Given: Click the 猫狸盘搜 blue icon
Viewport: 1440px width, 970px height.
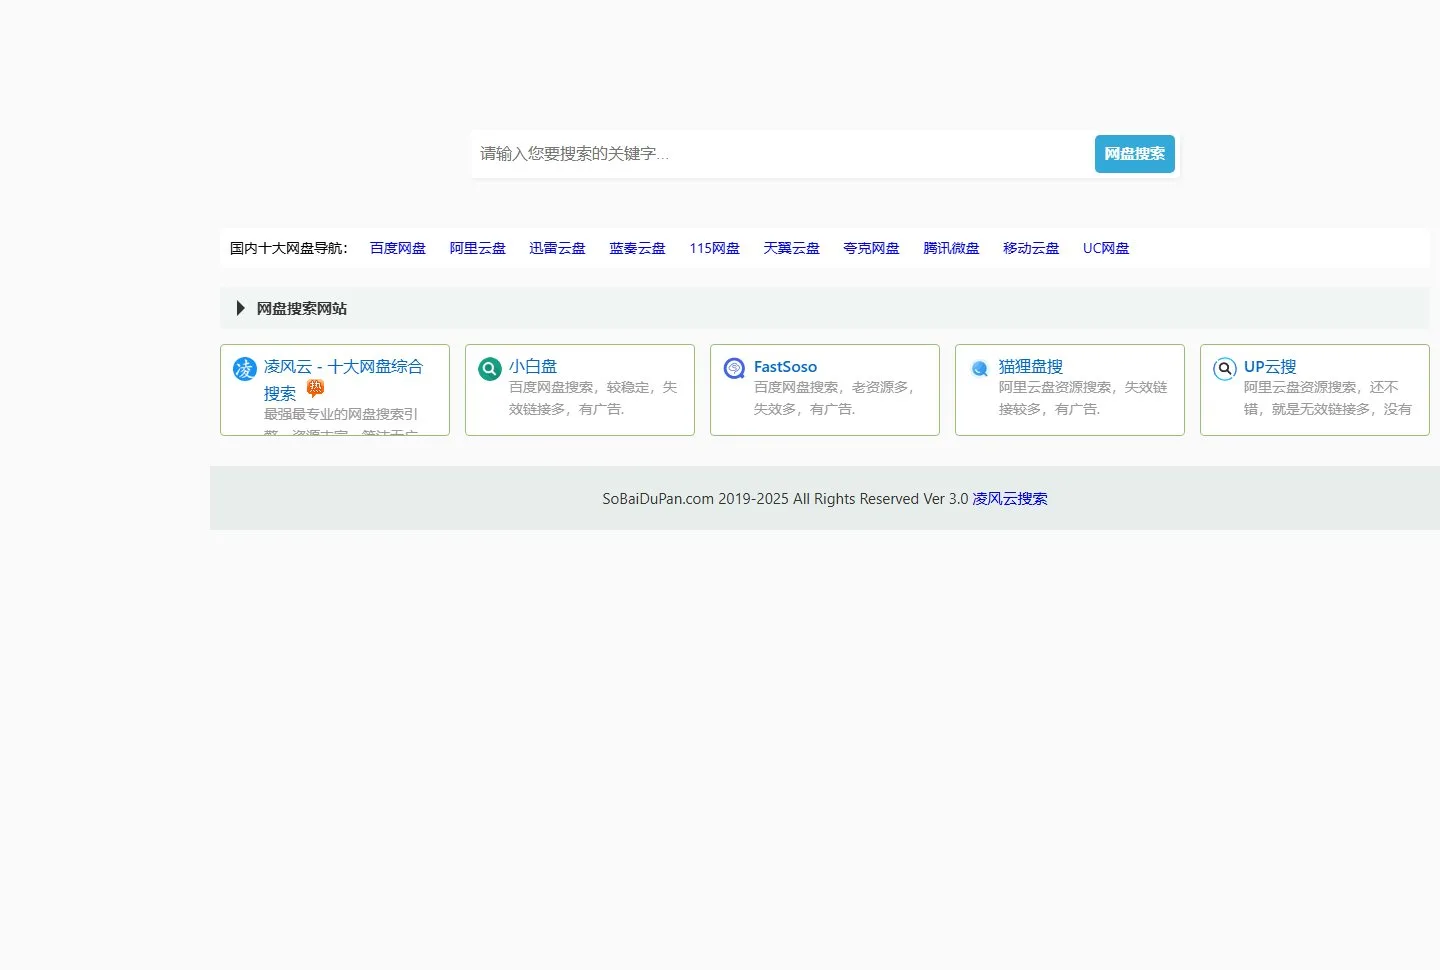Looking at the screenshot, I should [x=980, y=369].
